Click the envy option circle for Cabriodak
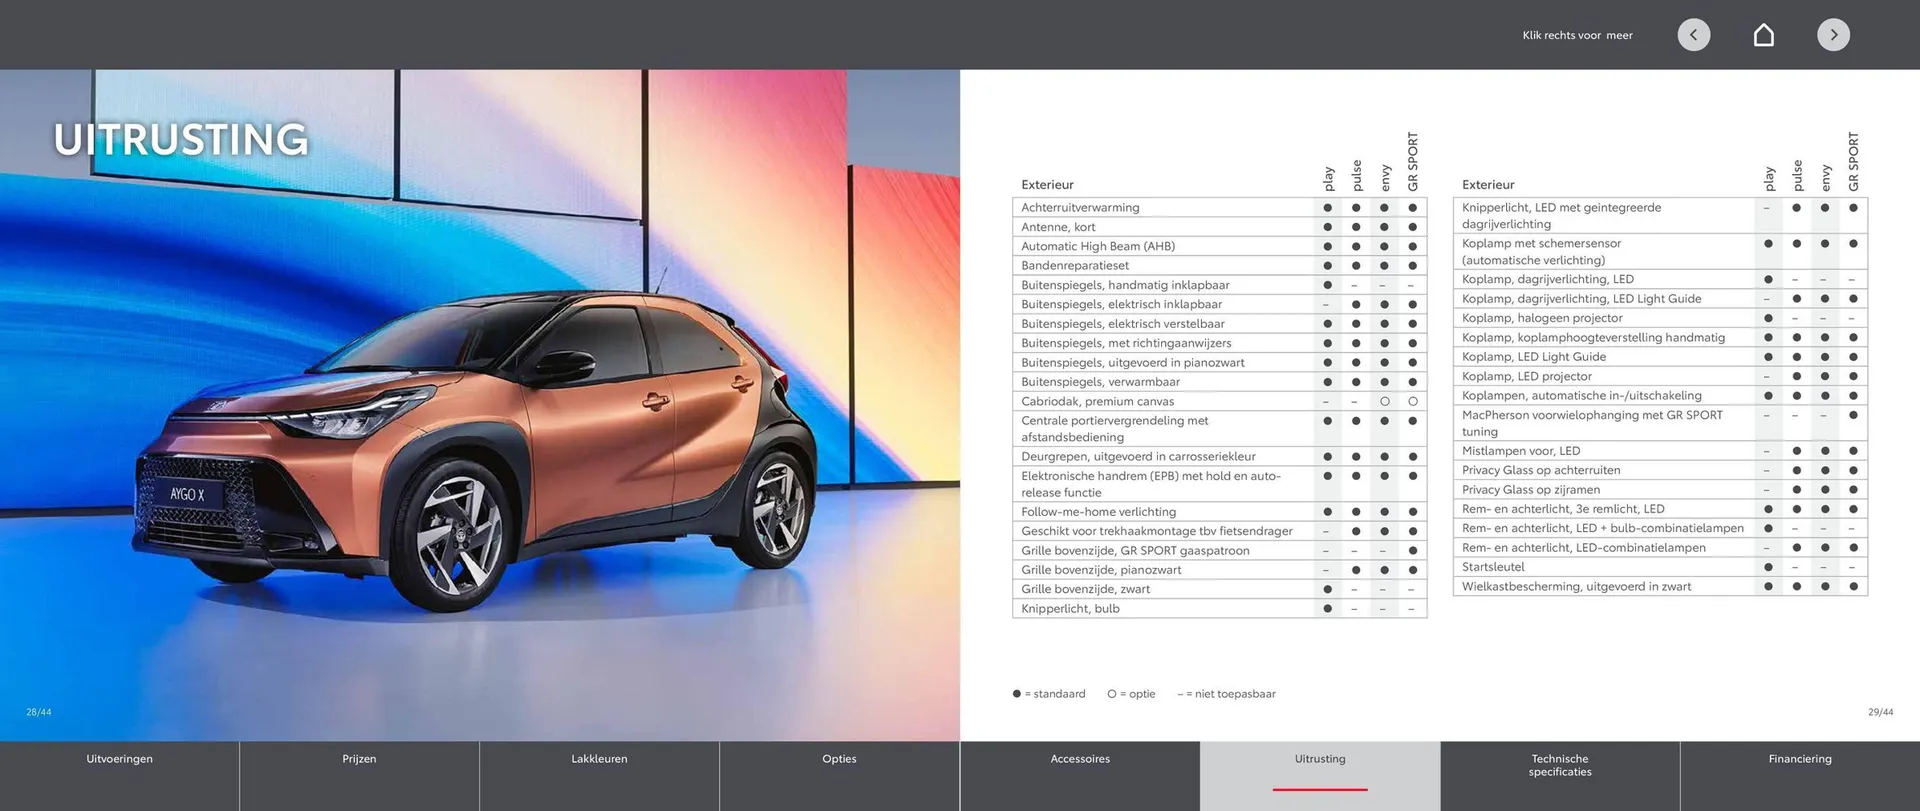Image resolution: width=1920 pixels, height=811 pixels. [1385, 401]
